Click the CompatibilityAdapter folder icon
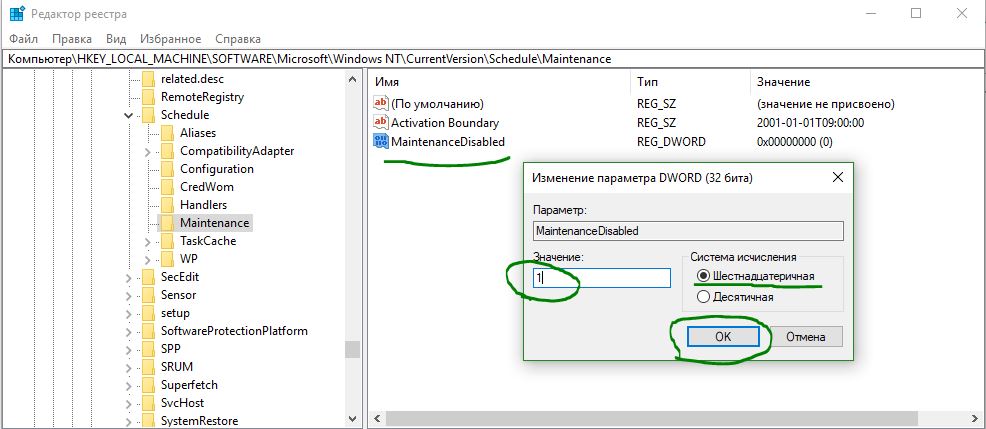 click(167, 151)
